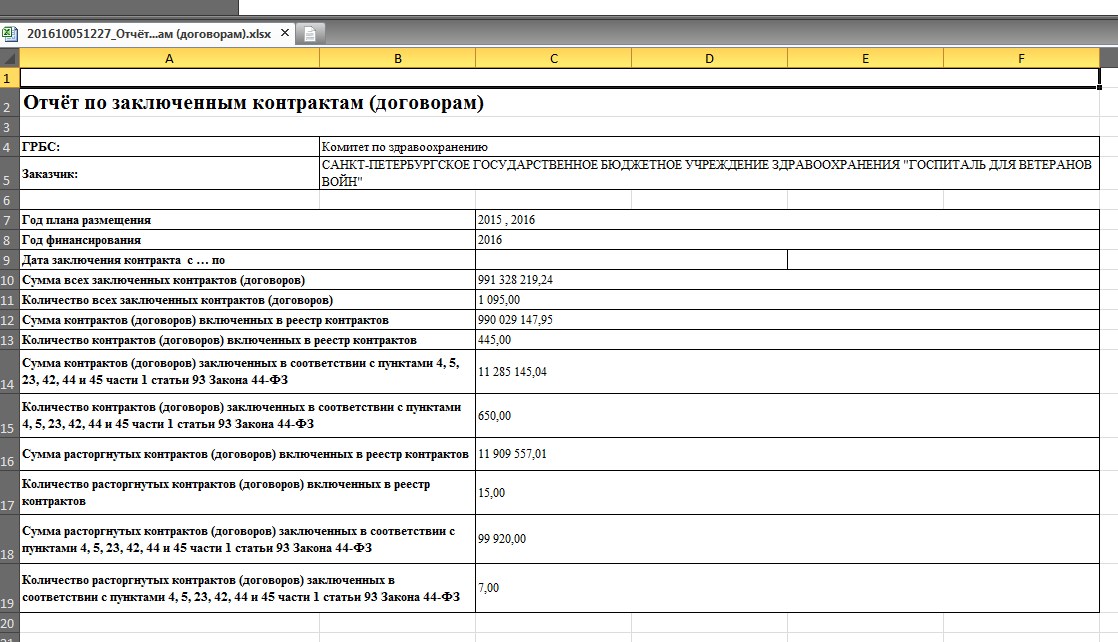Select column E header

click(x=865, y=58)
